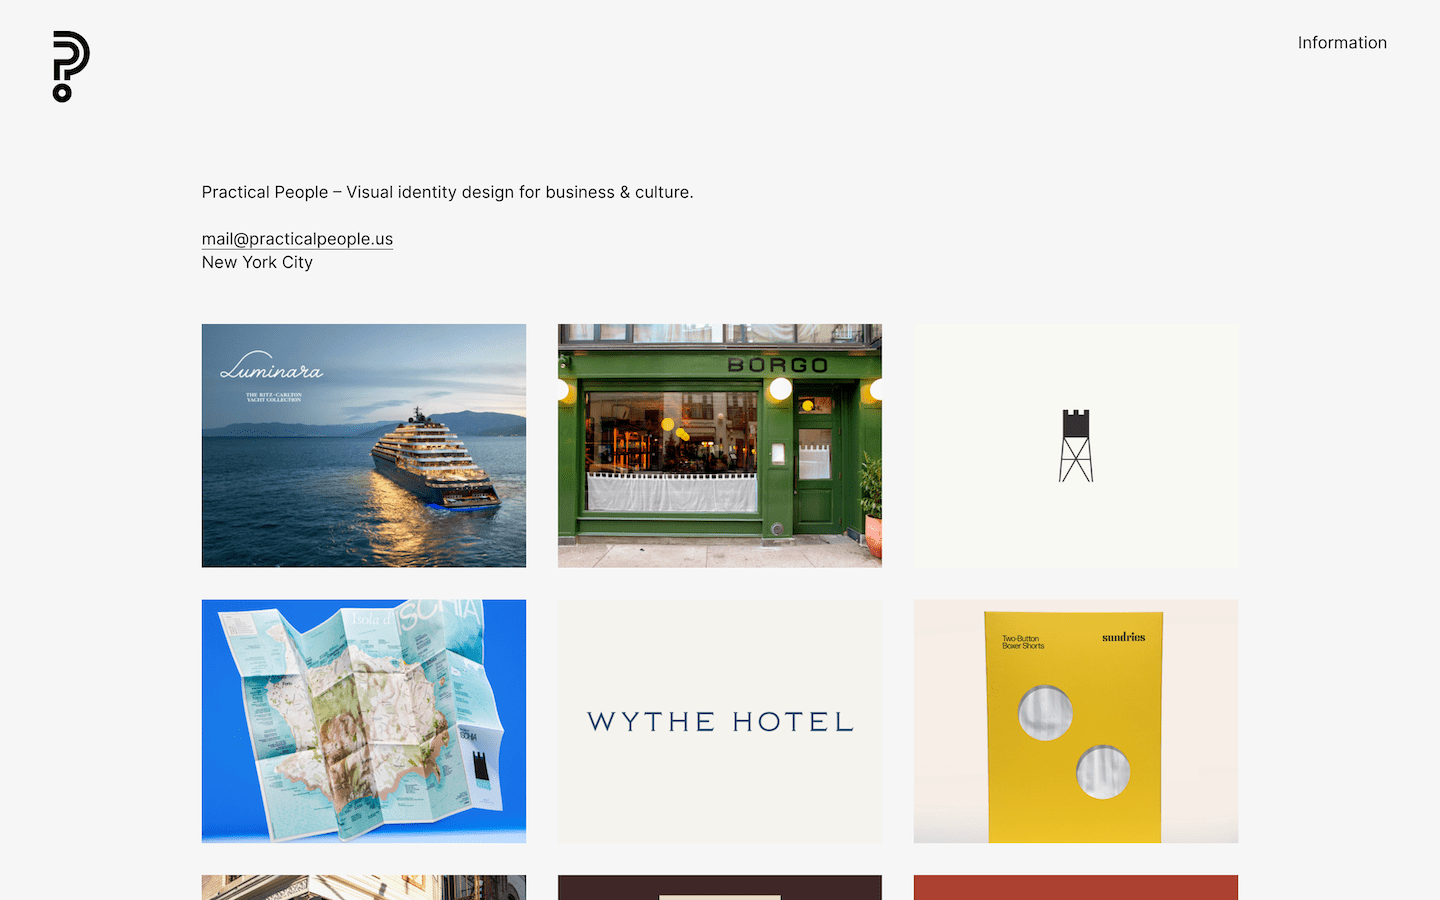Open the dark brown project thumbnail at bottom
The width and height of the screenshot is (1440, 900).
(720, 888)
